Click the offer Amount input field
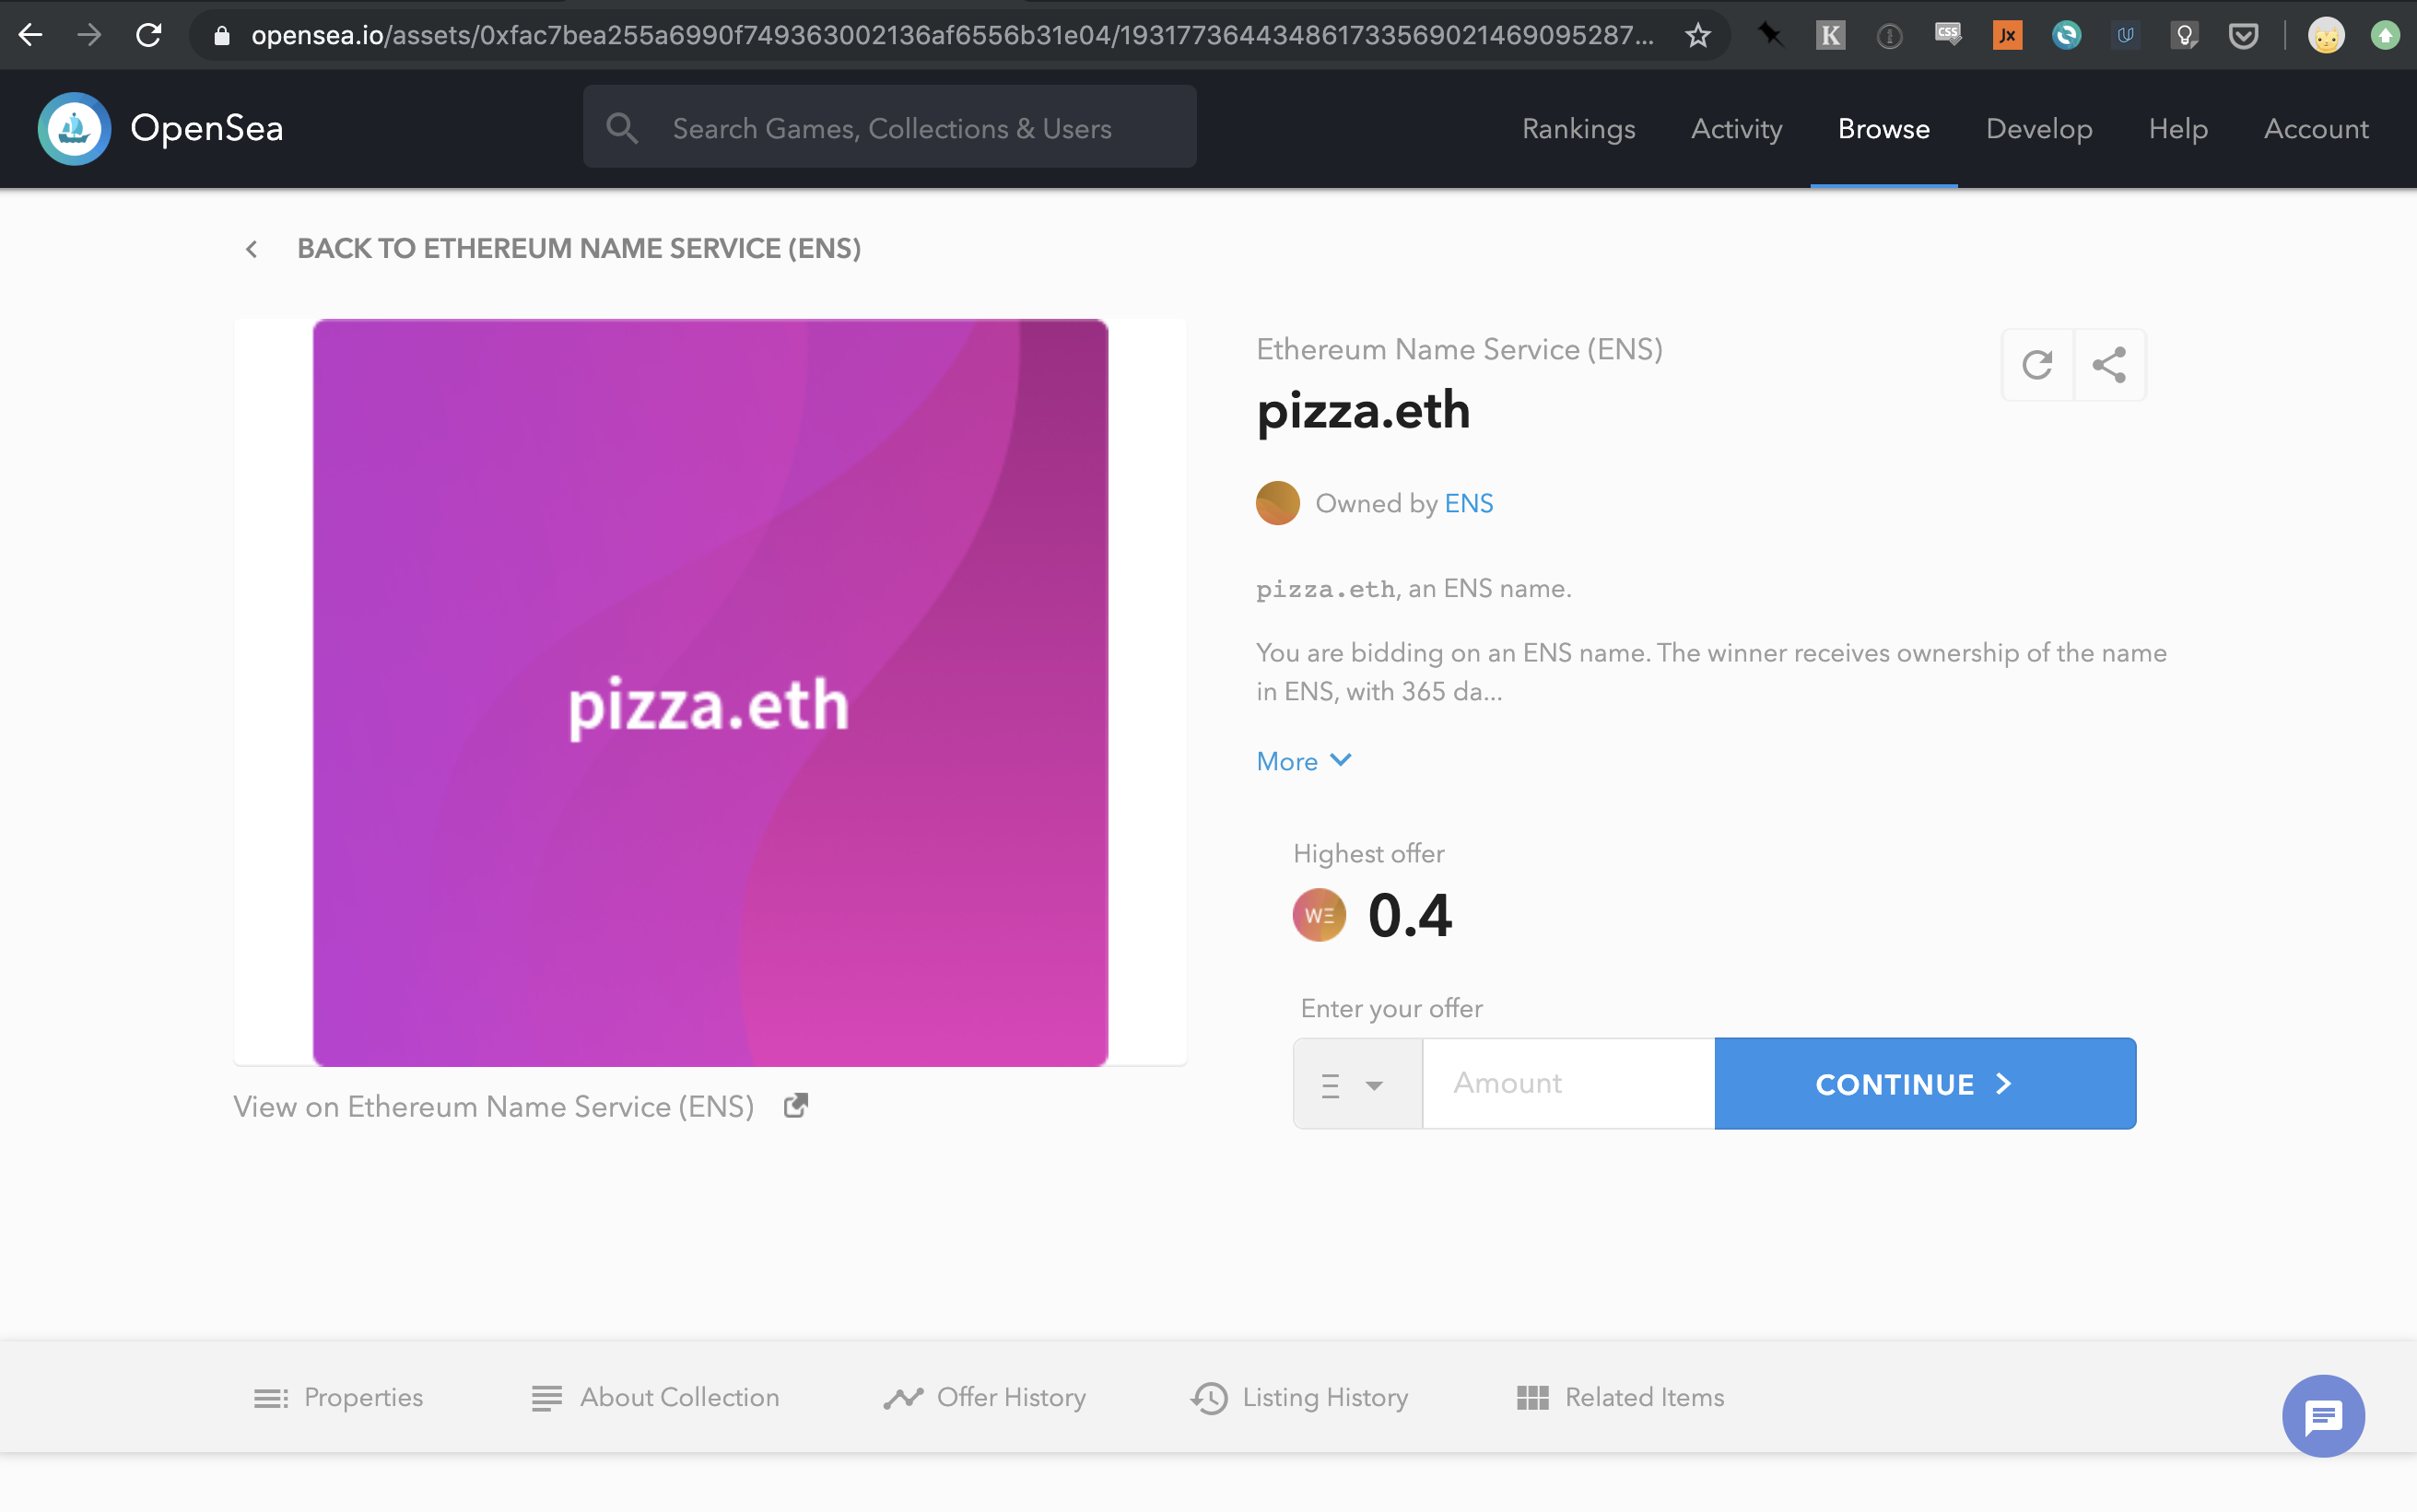Viewport: 2417px width, 1512px height. (1567, 1084)
